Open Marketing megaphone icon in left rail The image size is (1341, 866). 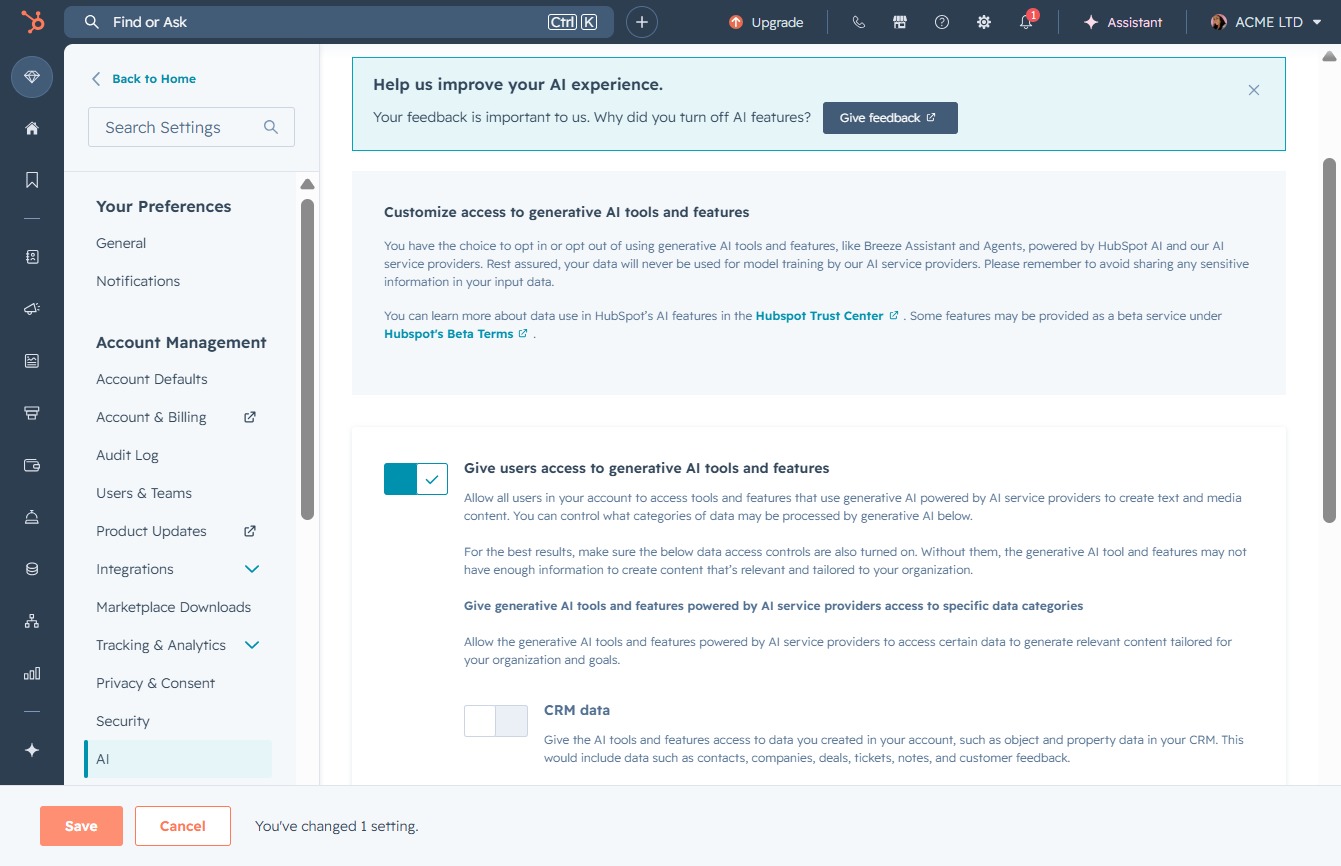32,309
